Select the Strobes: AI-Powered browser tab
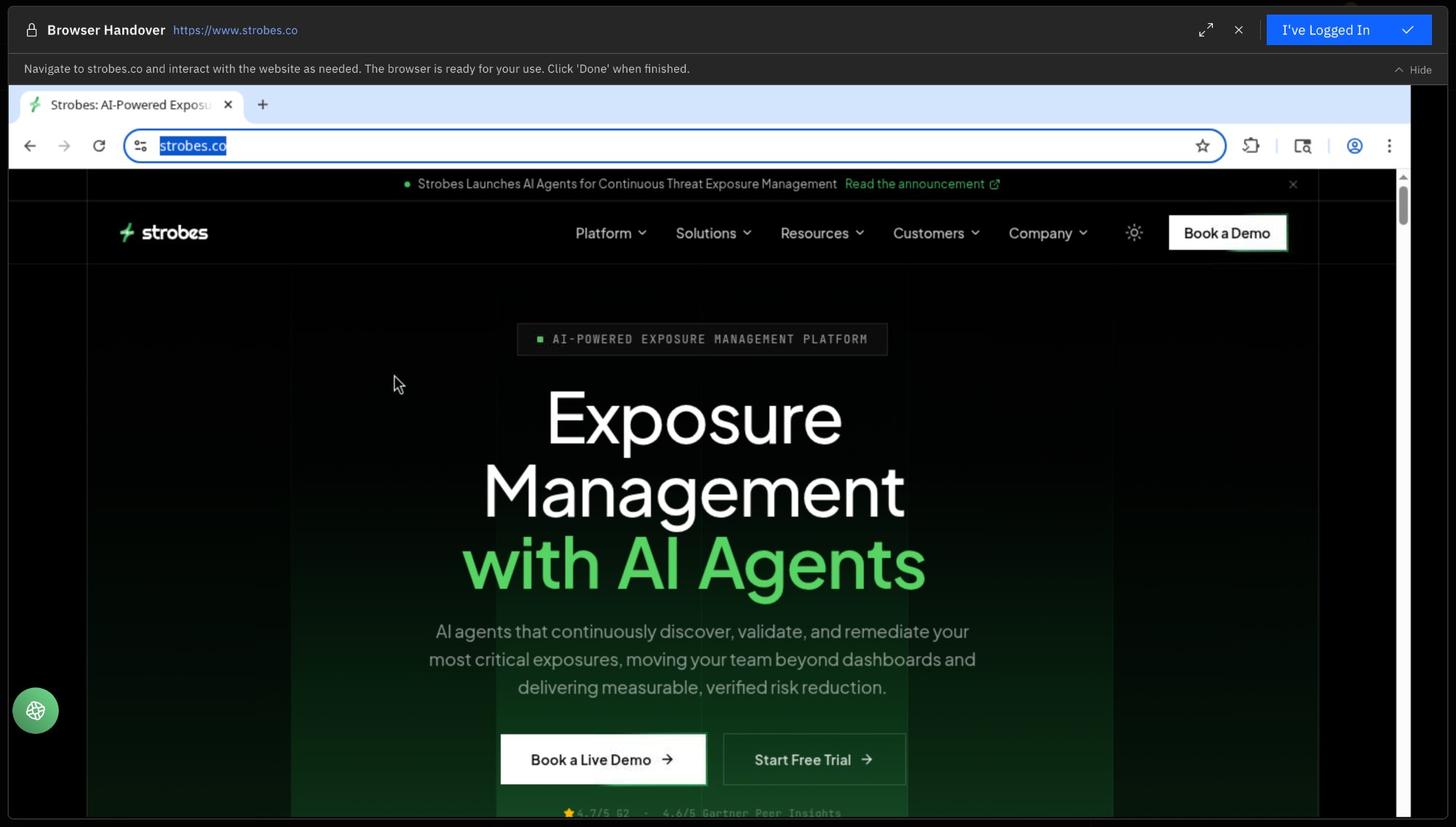This screenshot has width=1456, height=827. tap(130, 105)
